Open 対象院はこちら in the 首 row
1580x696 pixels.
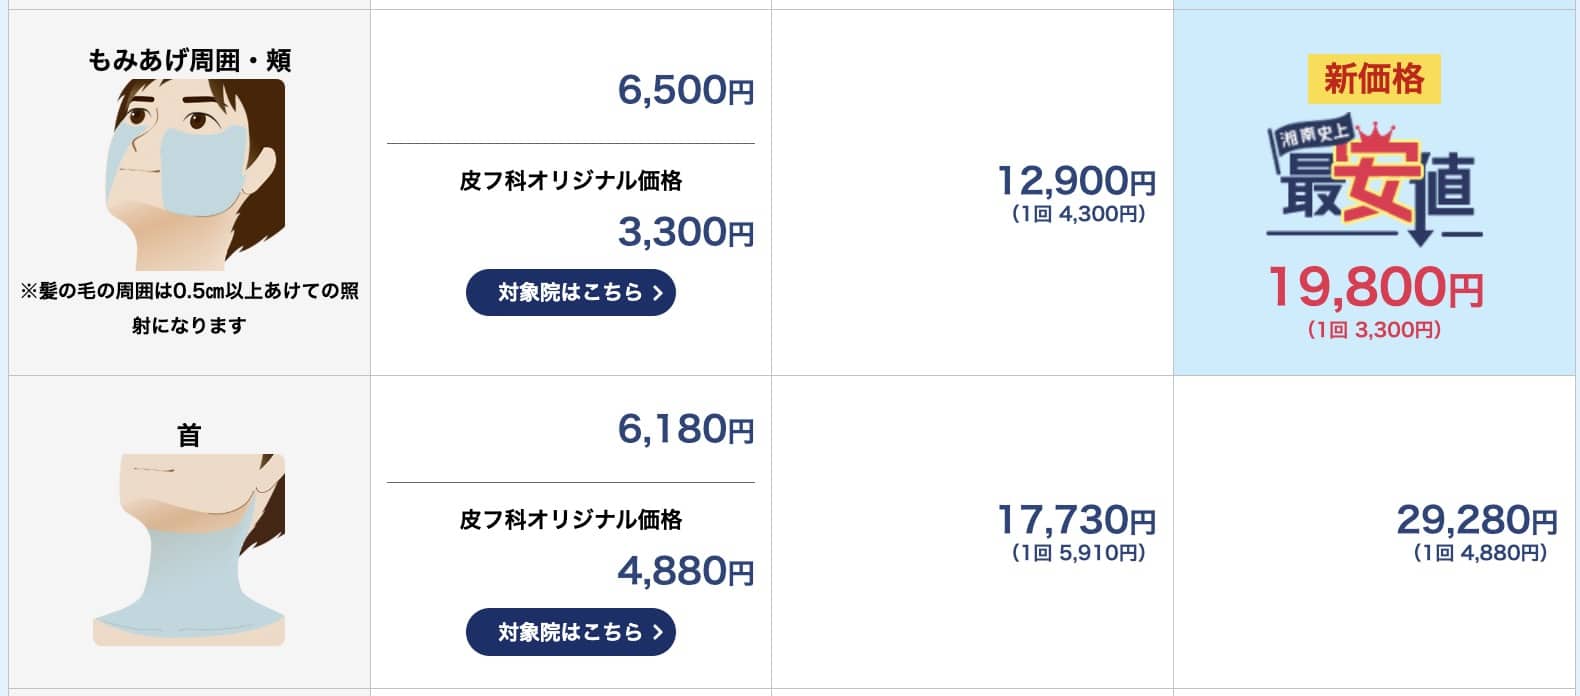[570, 632]
